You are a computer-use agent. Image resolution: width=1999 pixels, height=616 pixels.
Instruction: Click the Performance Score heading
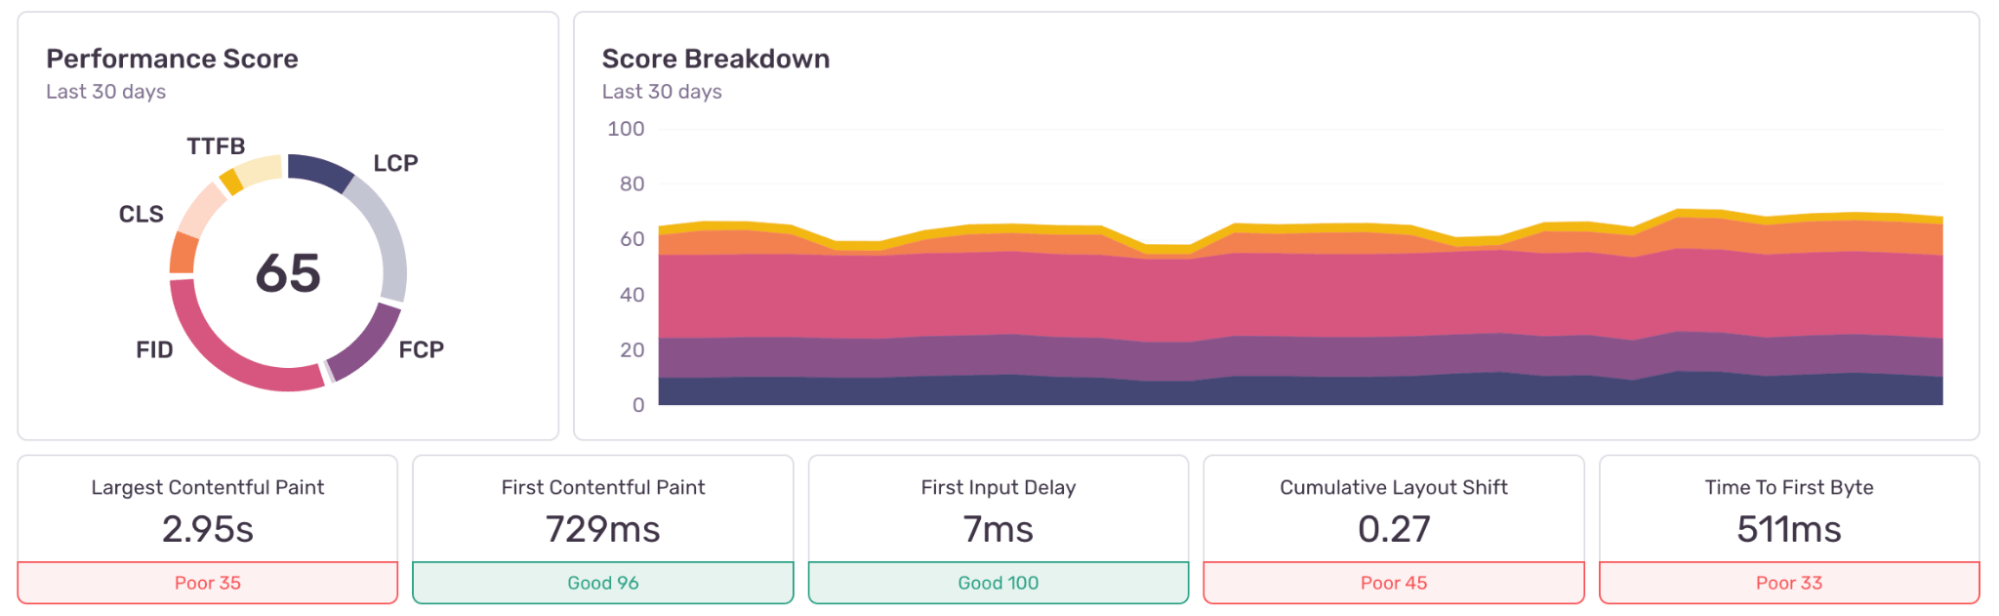pyautogui.click(x=172, y=59)
